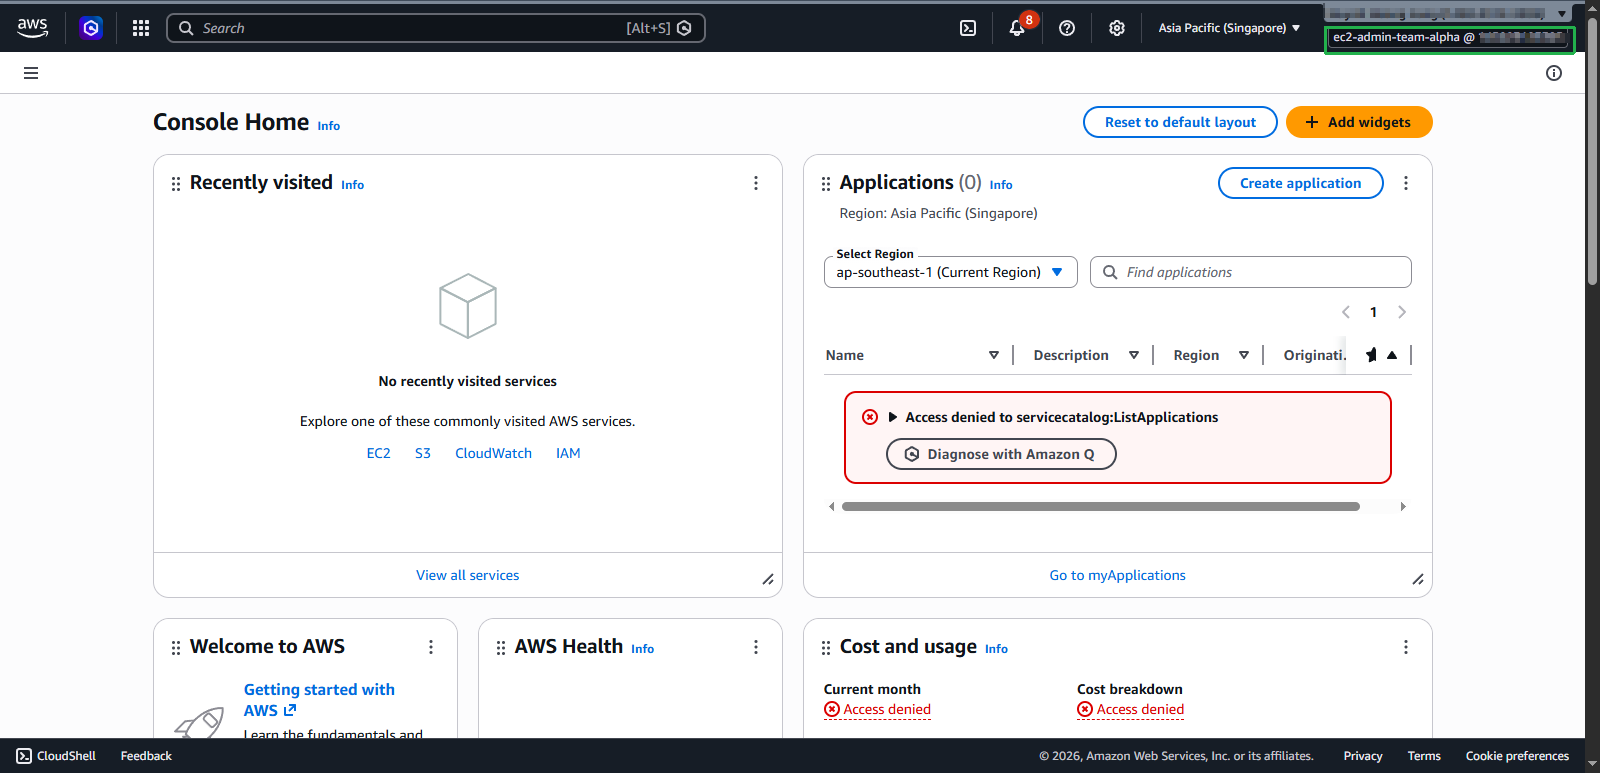1600x773 pixels.
Task: Grab the Cost and usage drag handle
Action: click(x=826, y=648)
